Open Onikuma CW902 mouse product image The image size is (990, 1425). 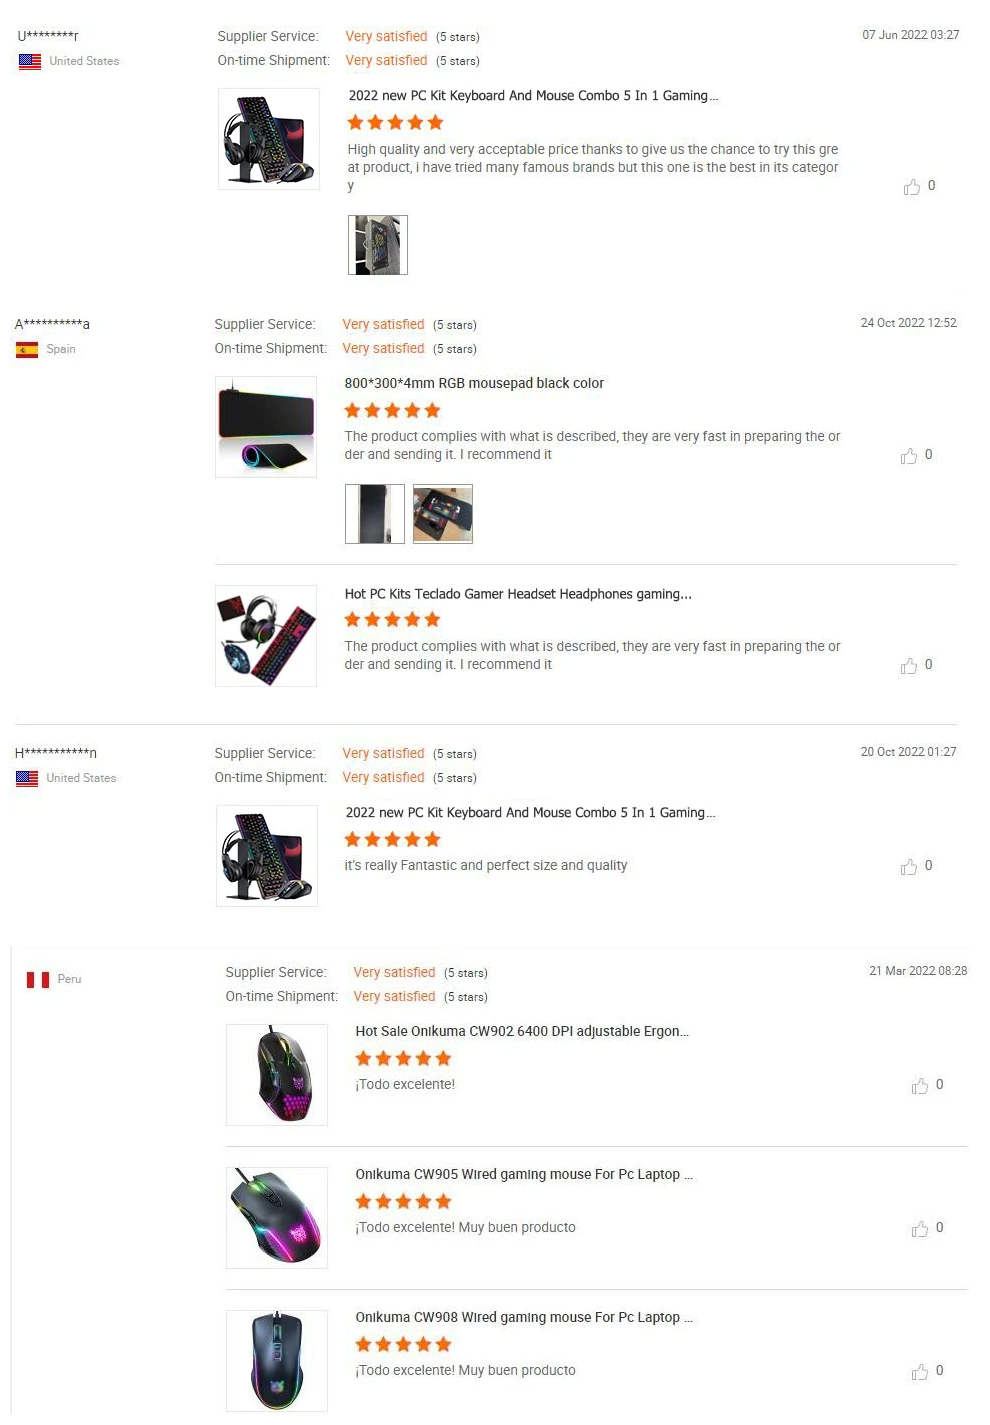[x=277, y=1075]
